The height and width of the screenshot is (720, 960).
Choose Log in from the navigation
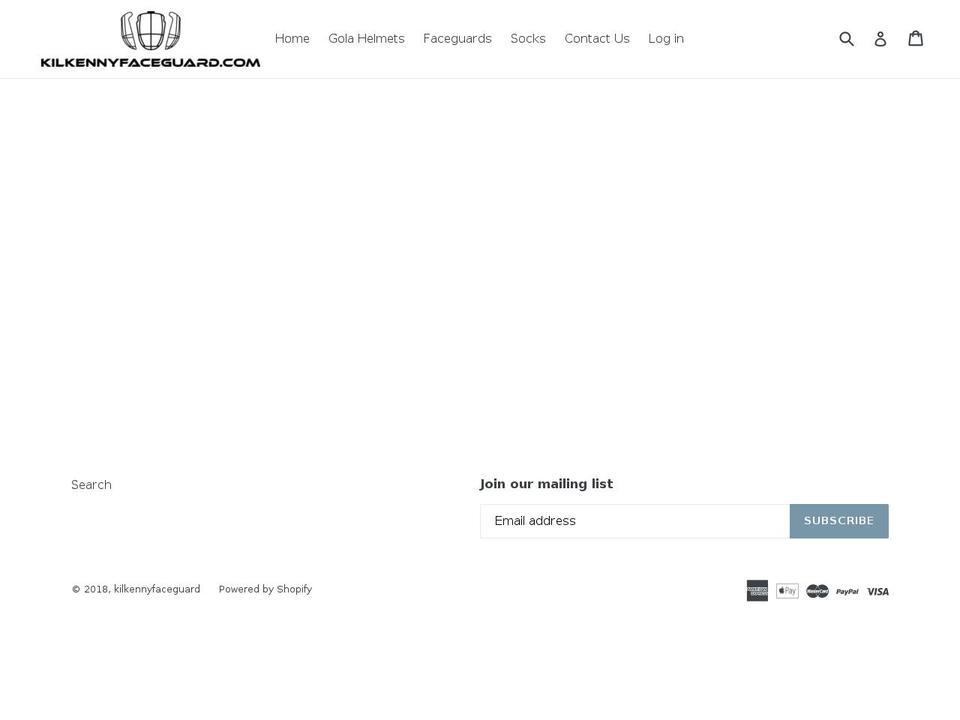coord(666,39)
